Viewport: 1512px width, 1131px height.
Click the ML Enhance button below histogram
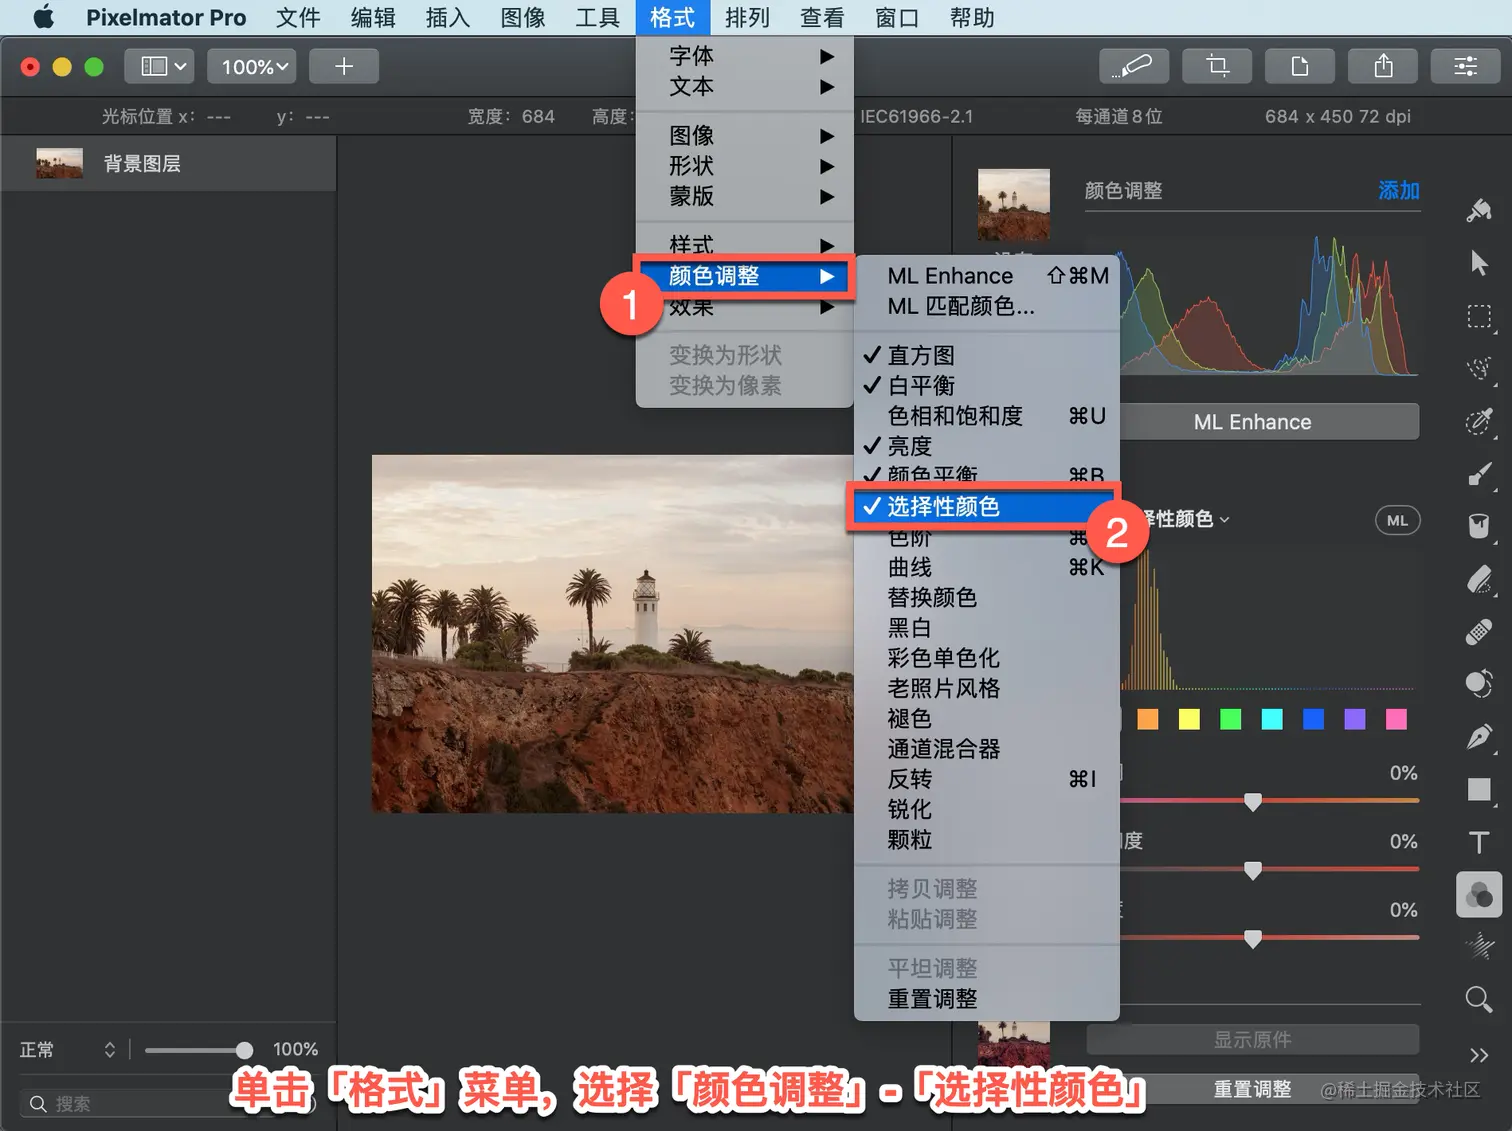[x=1252, y=422]
